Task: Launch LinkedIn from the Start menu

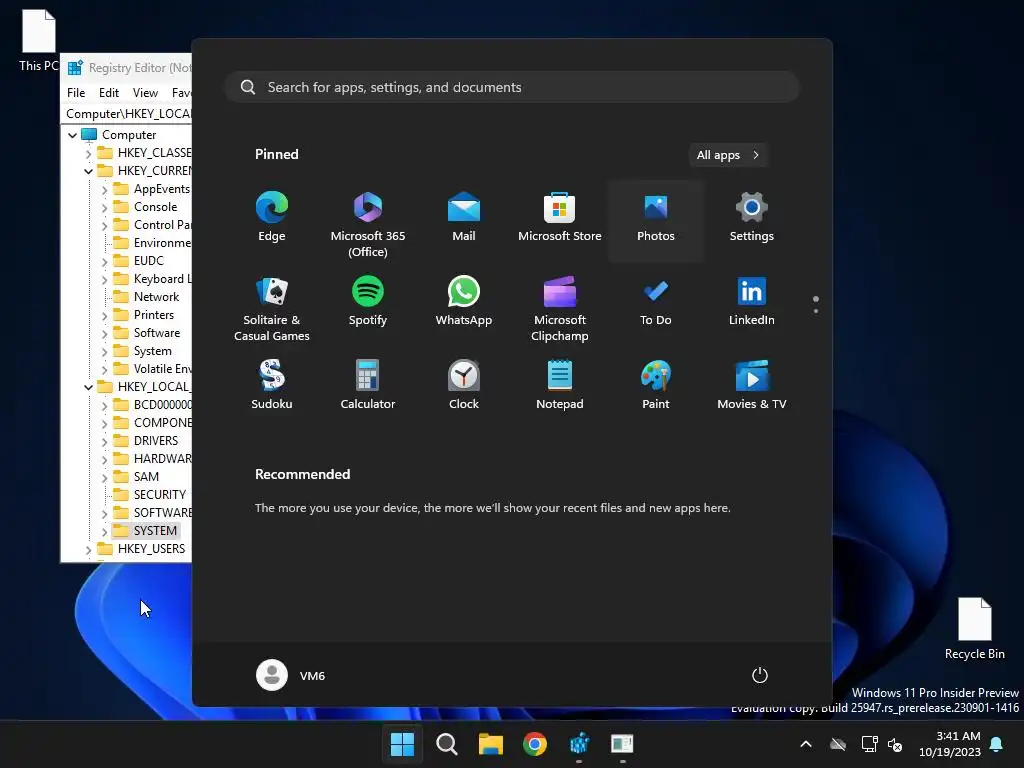Action: [x=752, y=302]
